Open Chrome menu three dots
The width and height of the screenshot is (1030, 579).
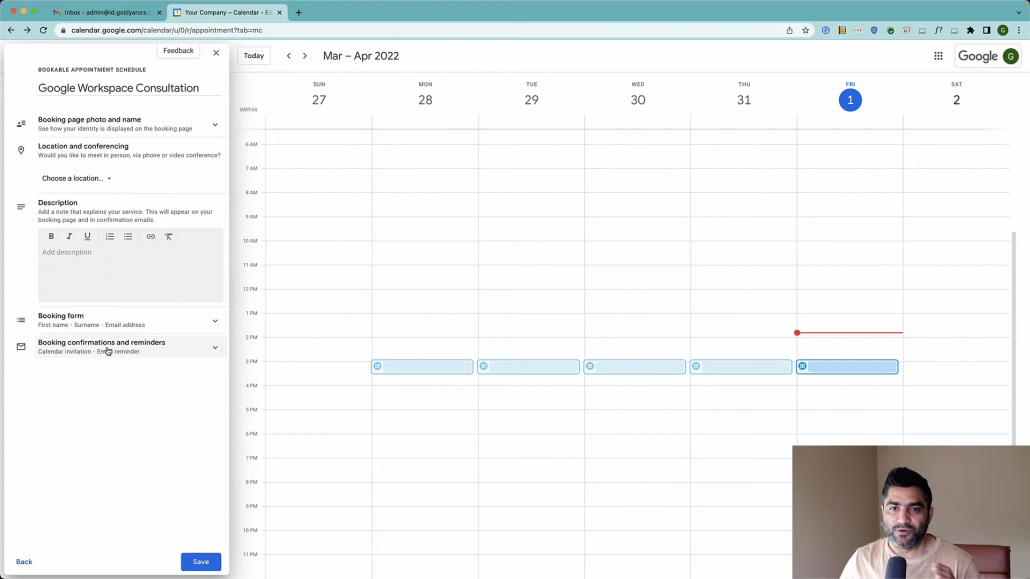(1019, 30)
